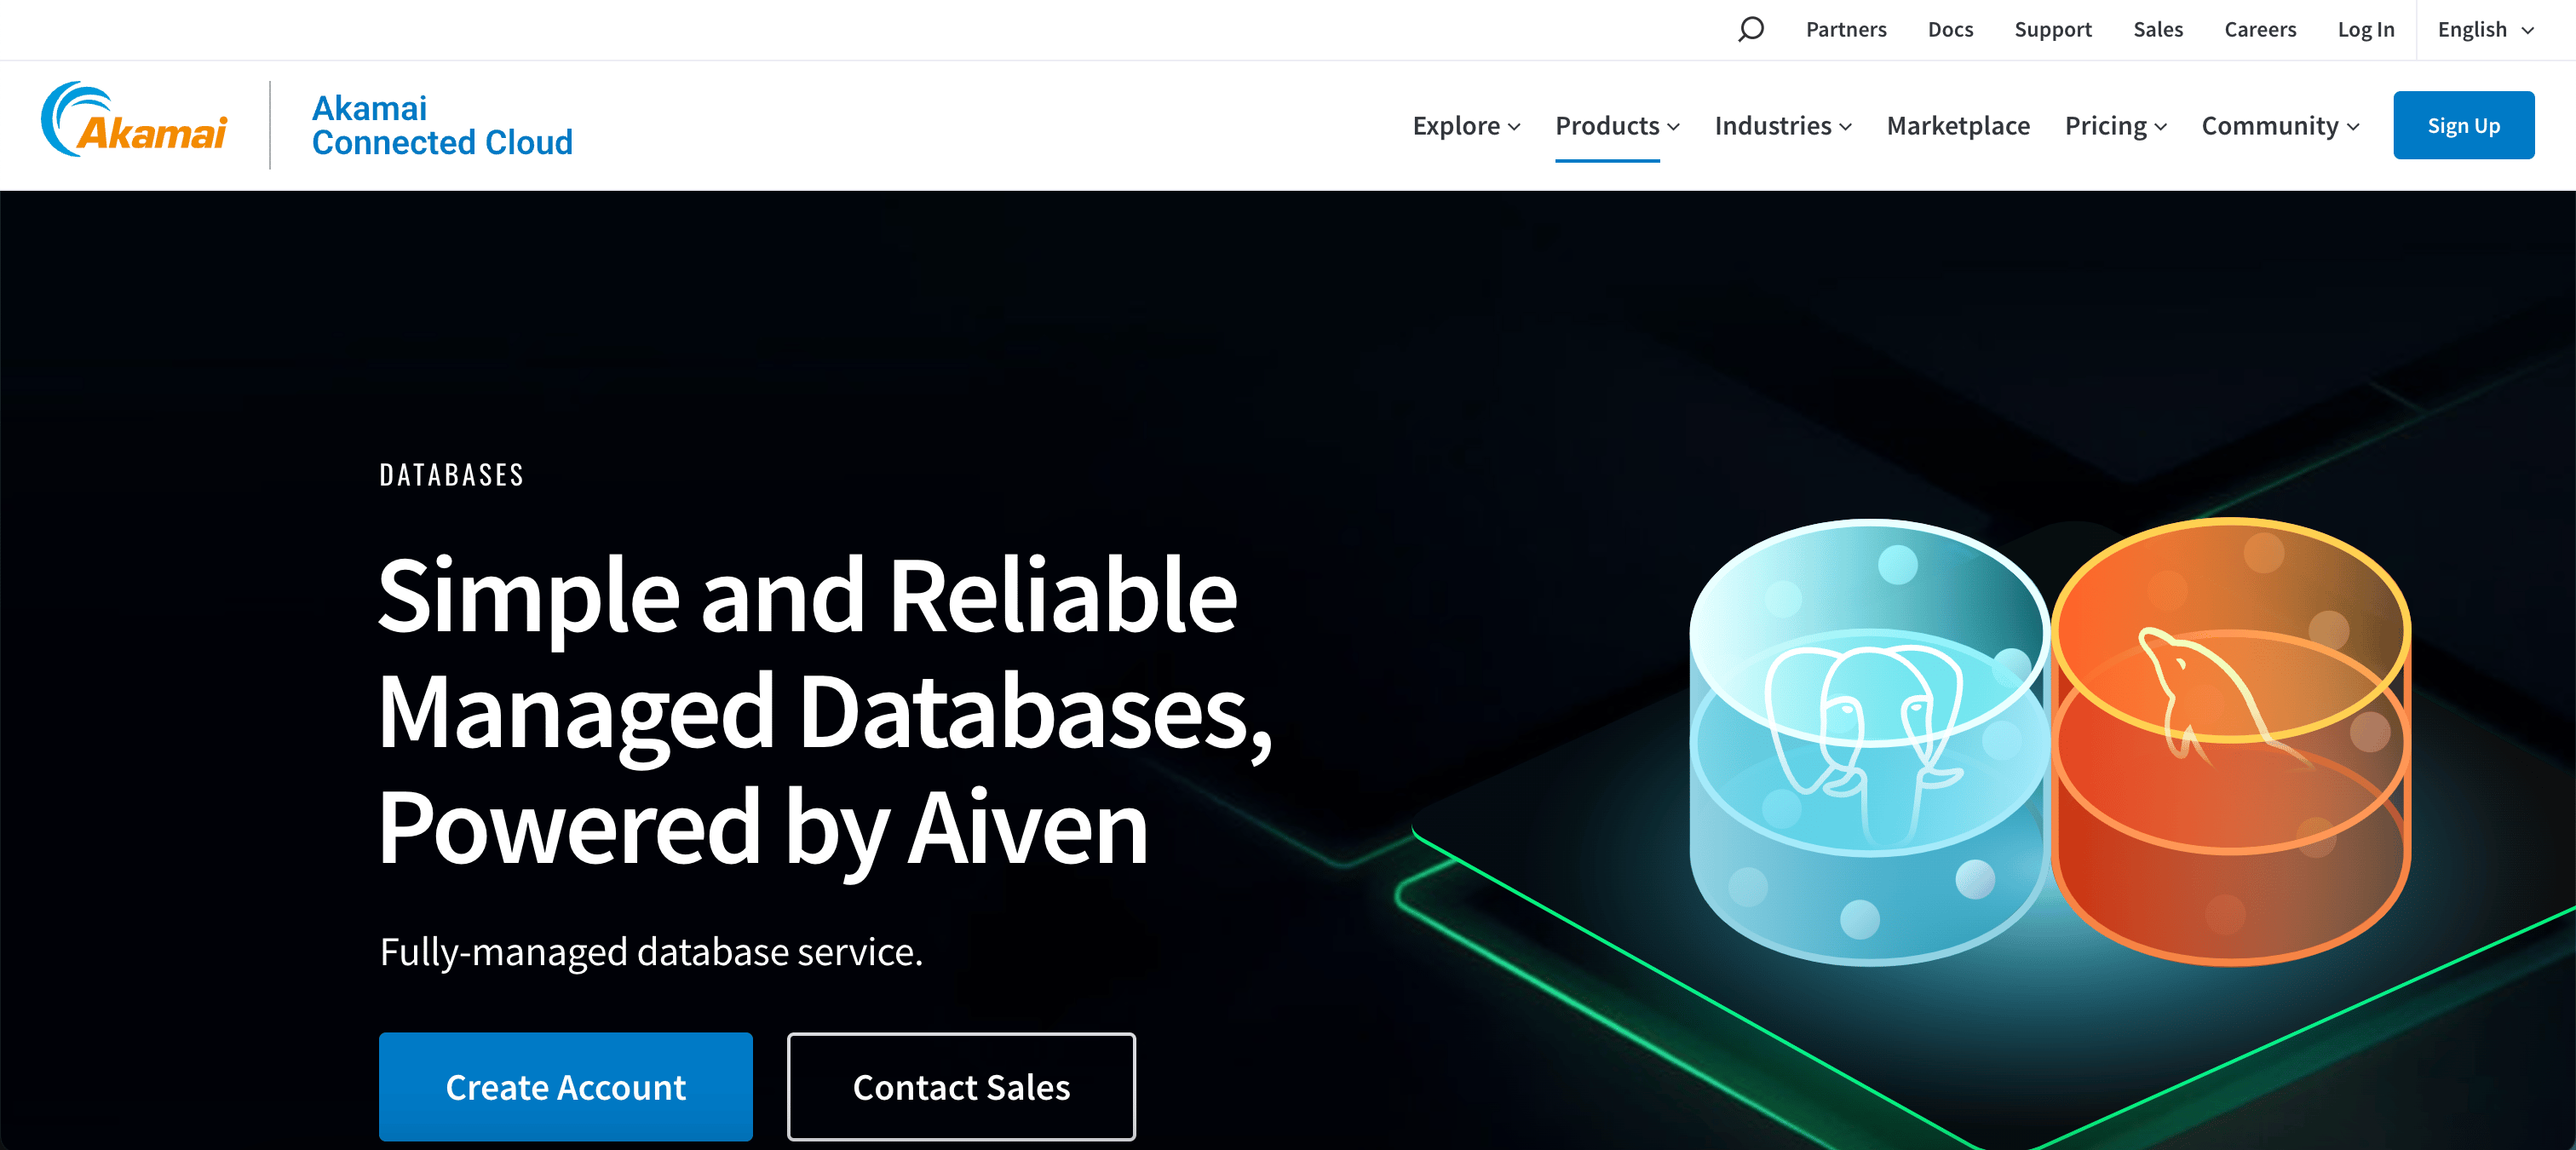Image resolution: width=2576 pixels, height=1150 pixels.
Task: Click the Akamai logo
Action: (134, 120)
